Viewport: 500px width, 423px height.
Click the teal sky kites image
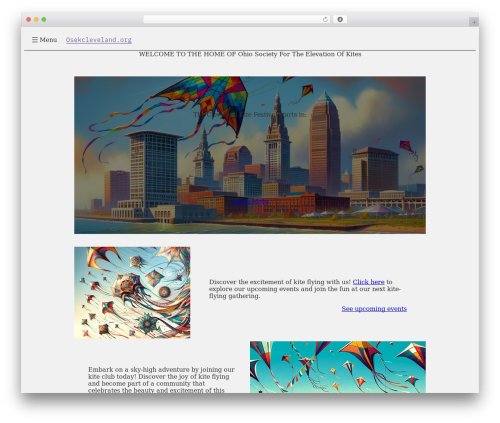click(338, 367)
